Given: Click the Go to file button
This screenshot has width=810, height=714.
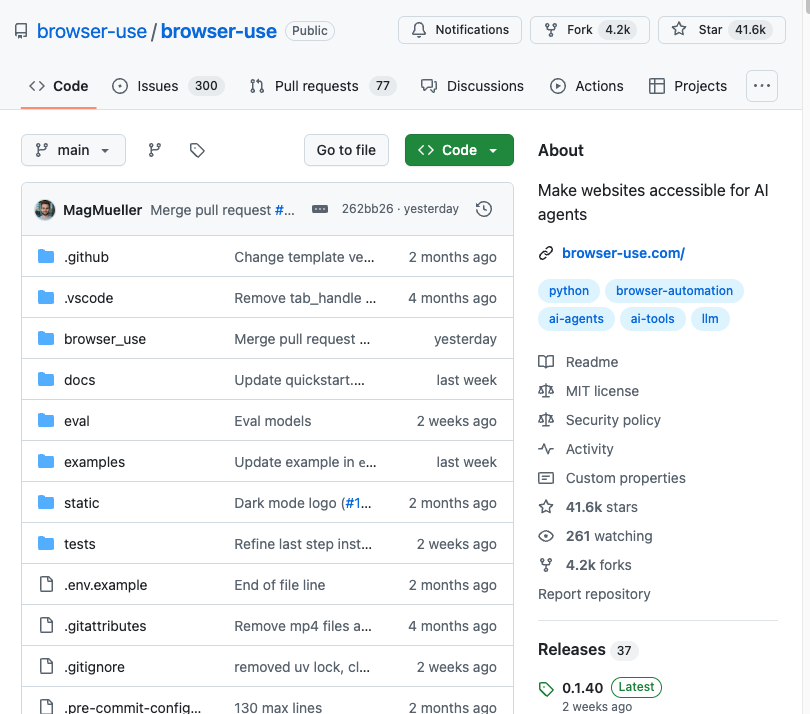Looking at the screenshot, I should click(x=346, y=150).
